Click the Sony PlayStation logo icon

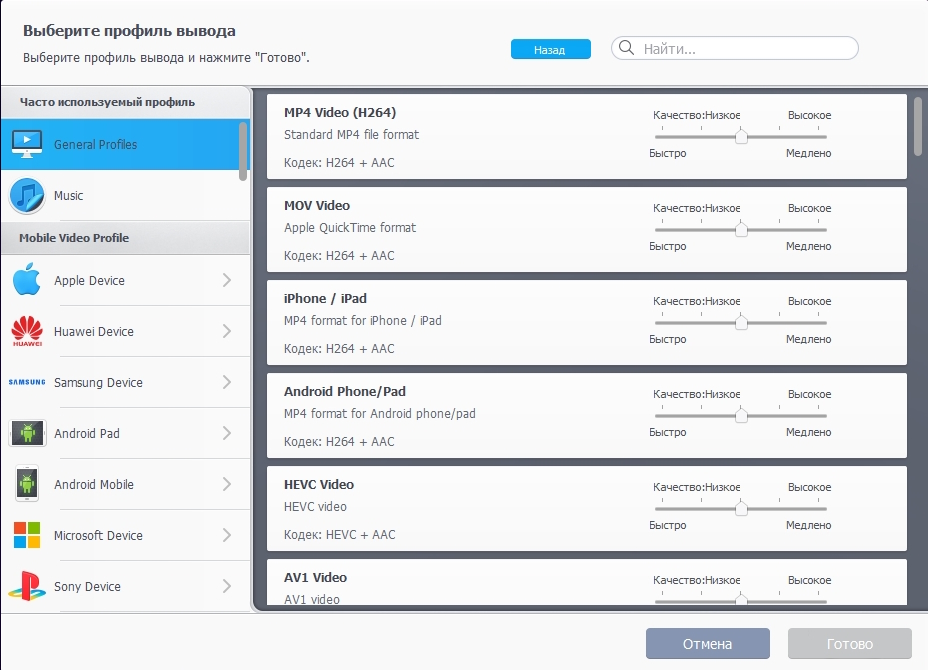27,586
